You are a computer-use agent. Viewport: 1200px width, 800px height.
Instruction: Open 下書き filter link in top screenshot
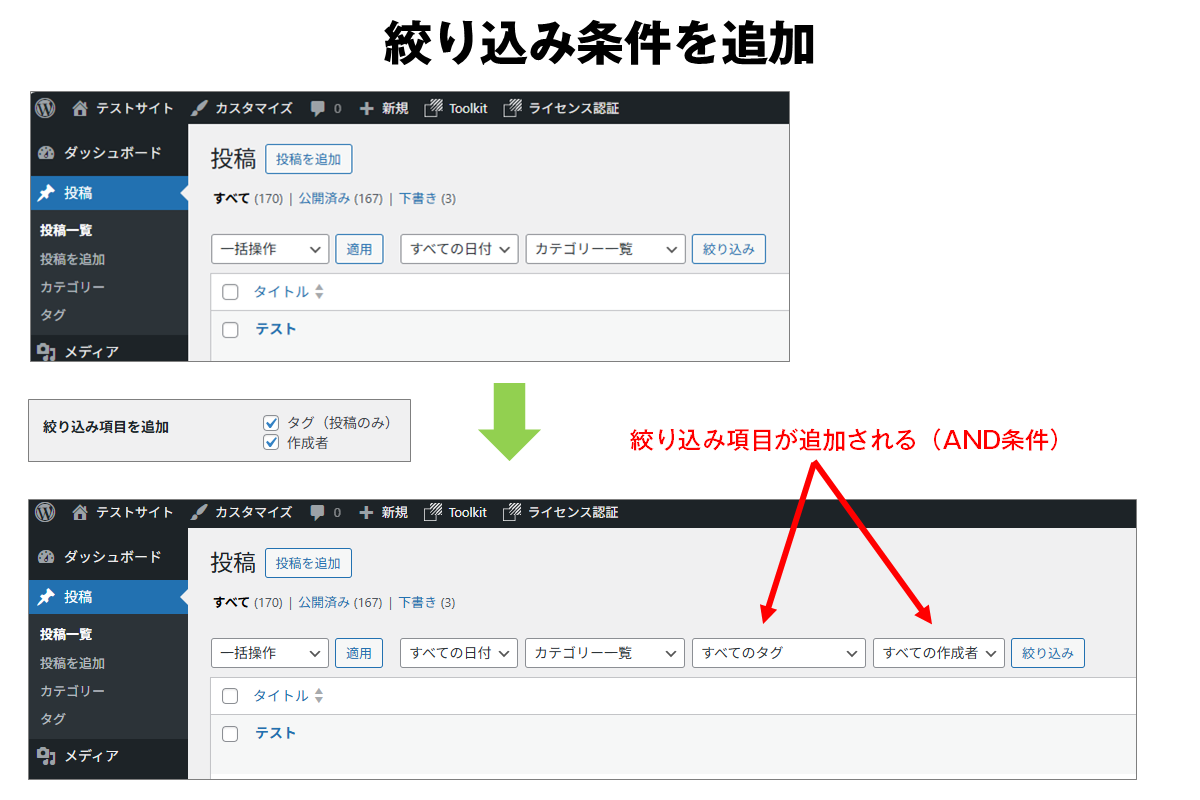(418, 198)
